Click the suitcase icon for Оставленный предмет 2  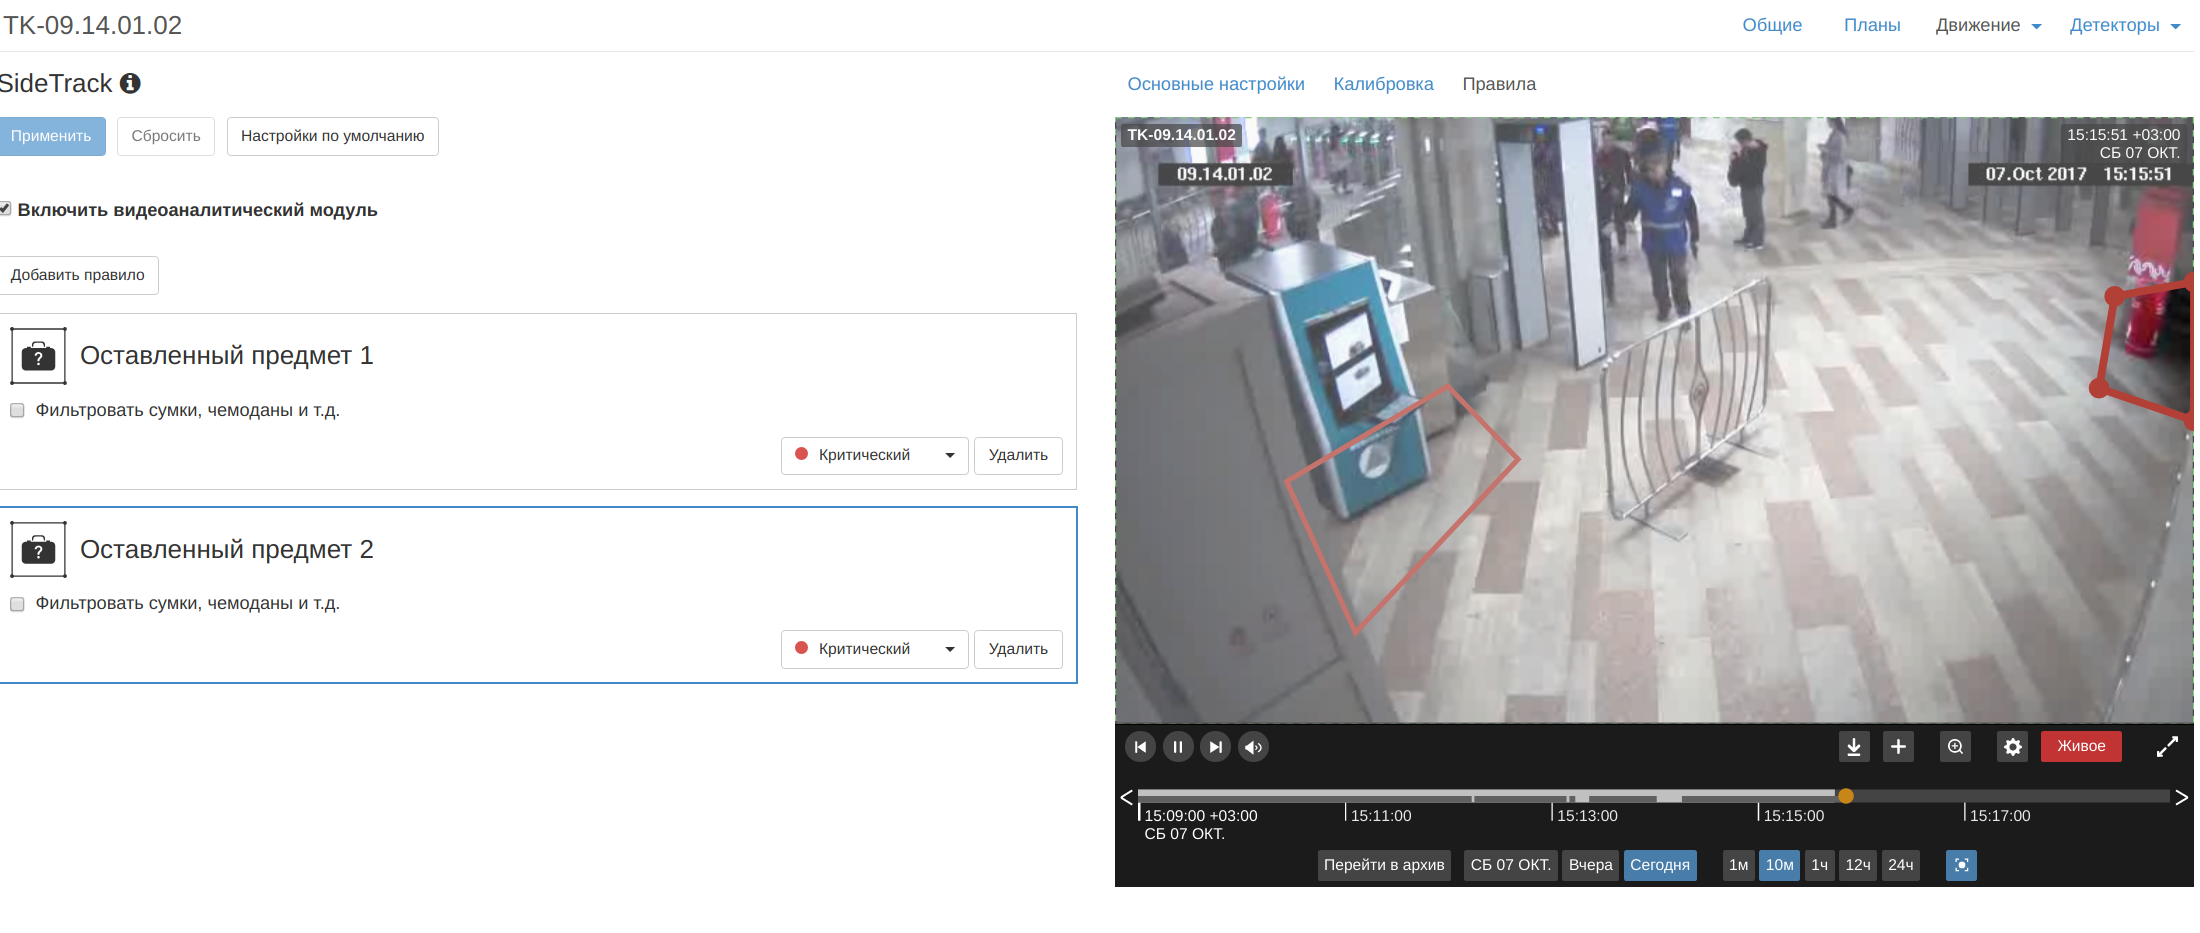[x=38, y=550]
